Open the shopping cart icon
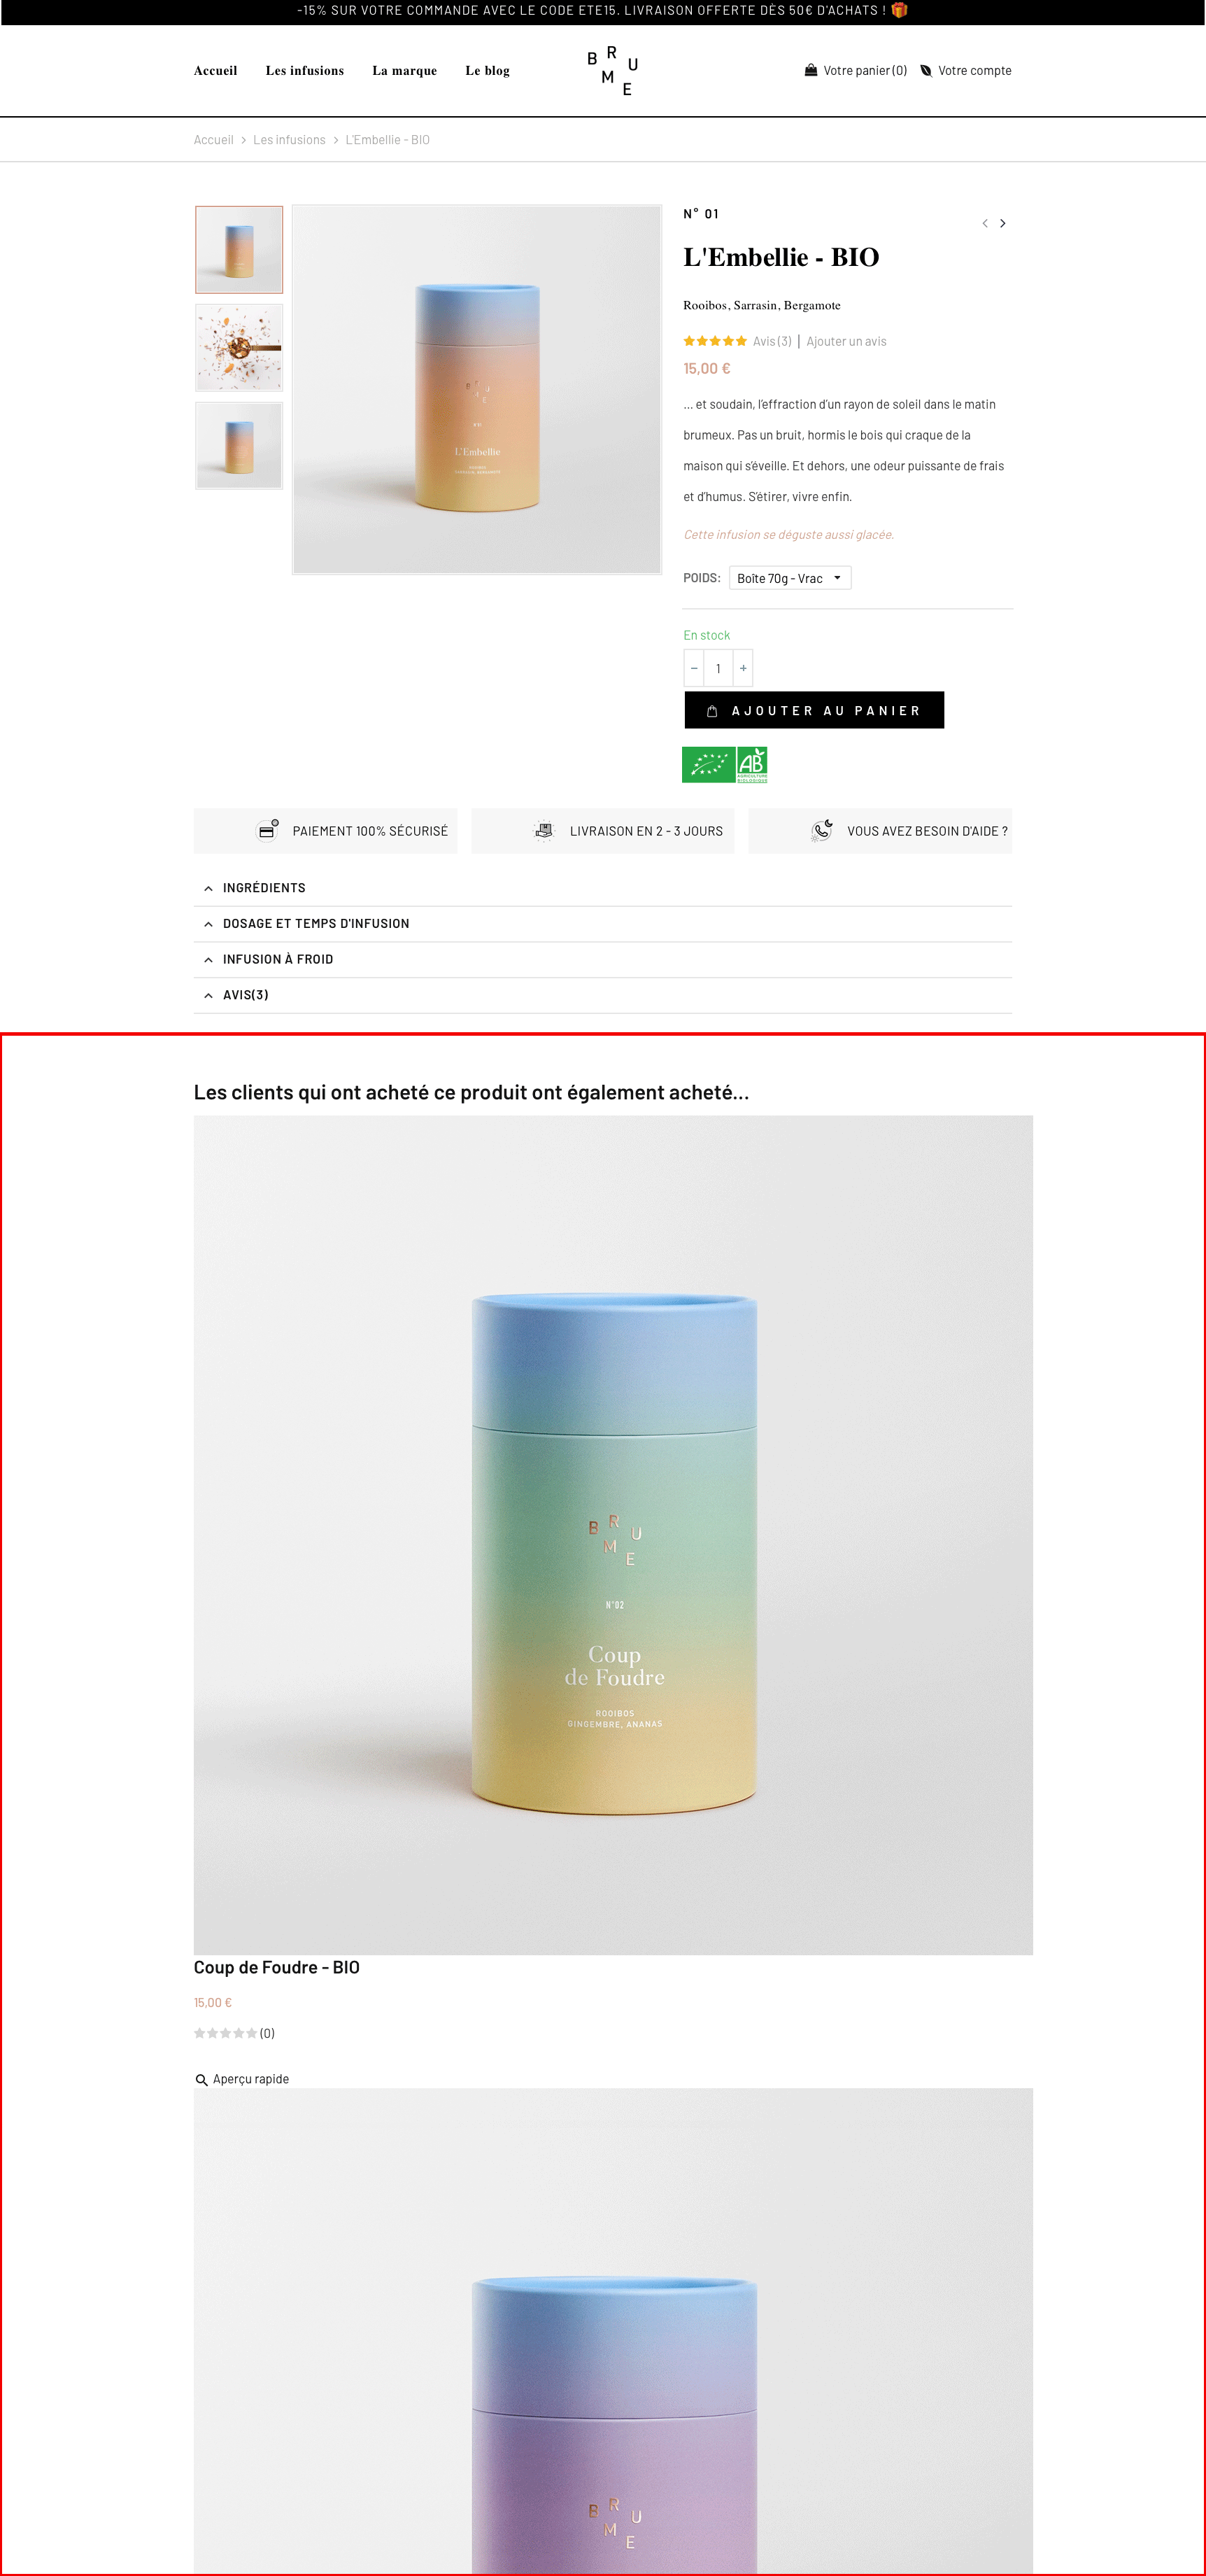This screenshot has width=1206, height=2576. point(811,70)
